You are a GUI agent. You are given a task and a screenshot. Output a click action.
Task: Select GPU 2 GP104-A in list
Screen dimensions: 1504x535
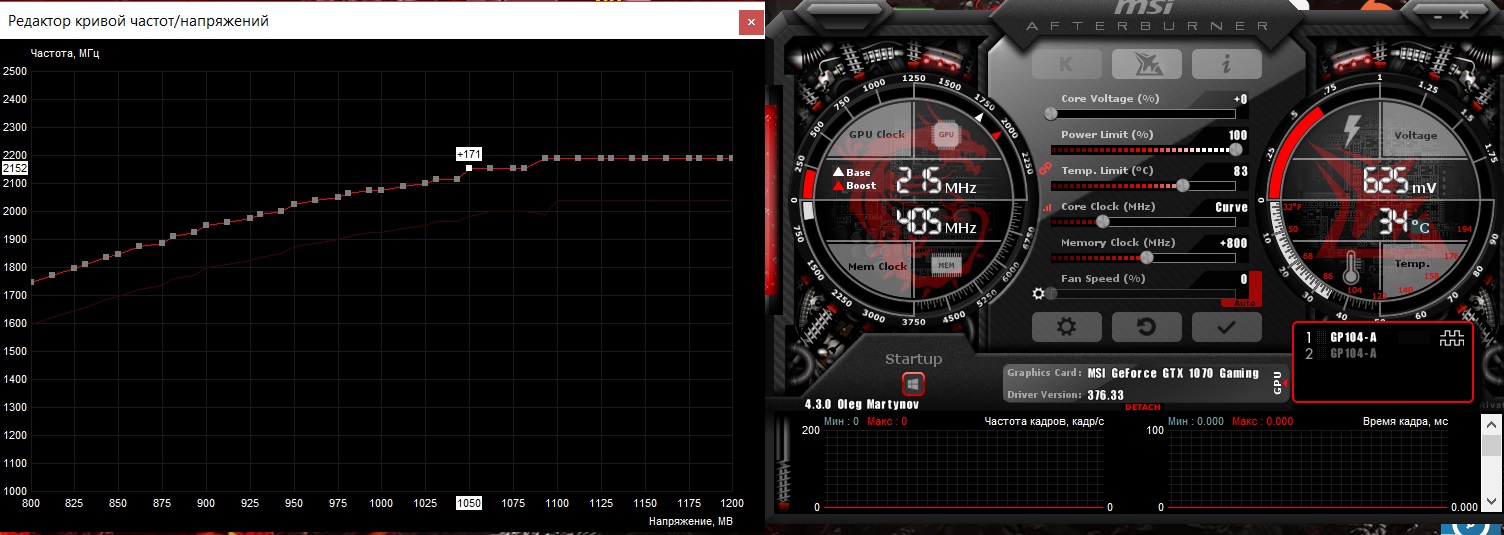pos(1353,353)
